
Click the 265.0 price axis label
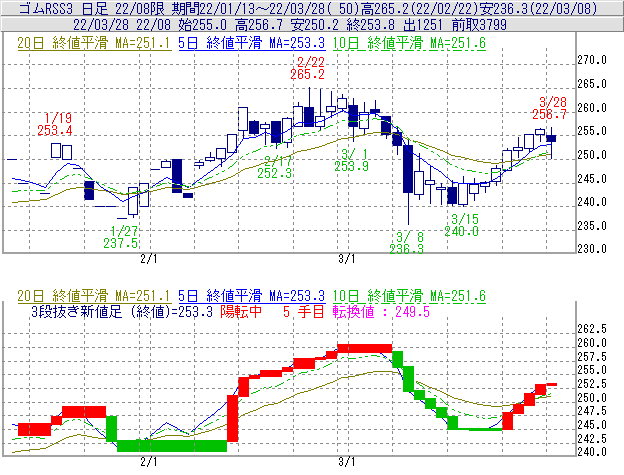(592, 84)
